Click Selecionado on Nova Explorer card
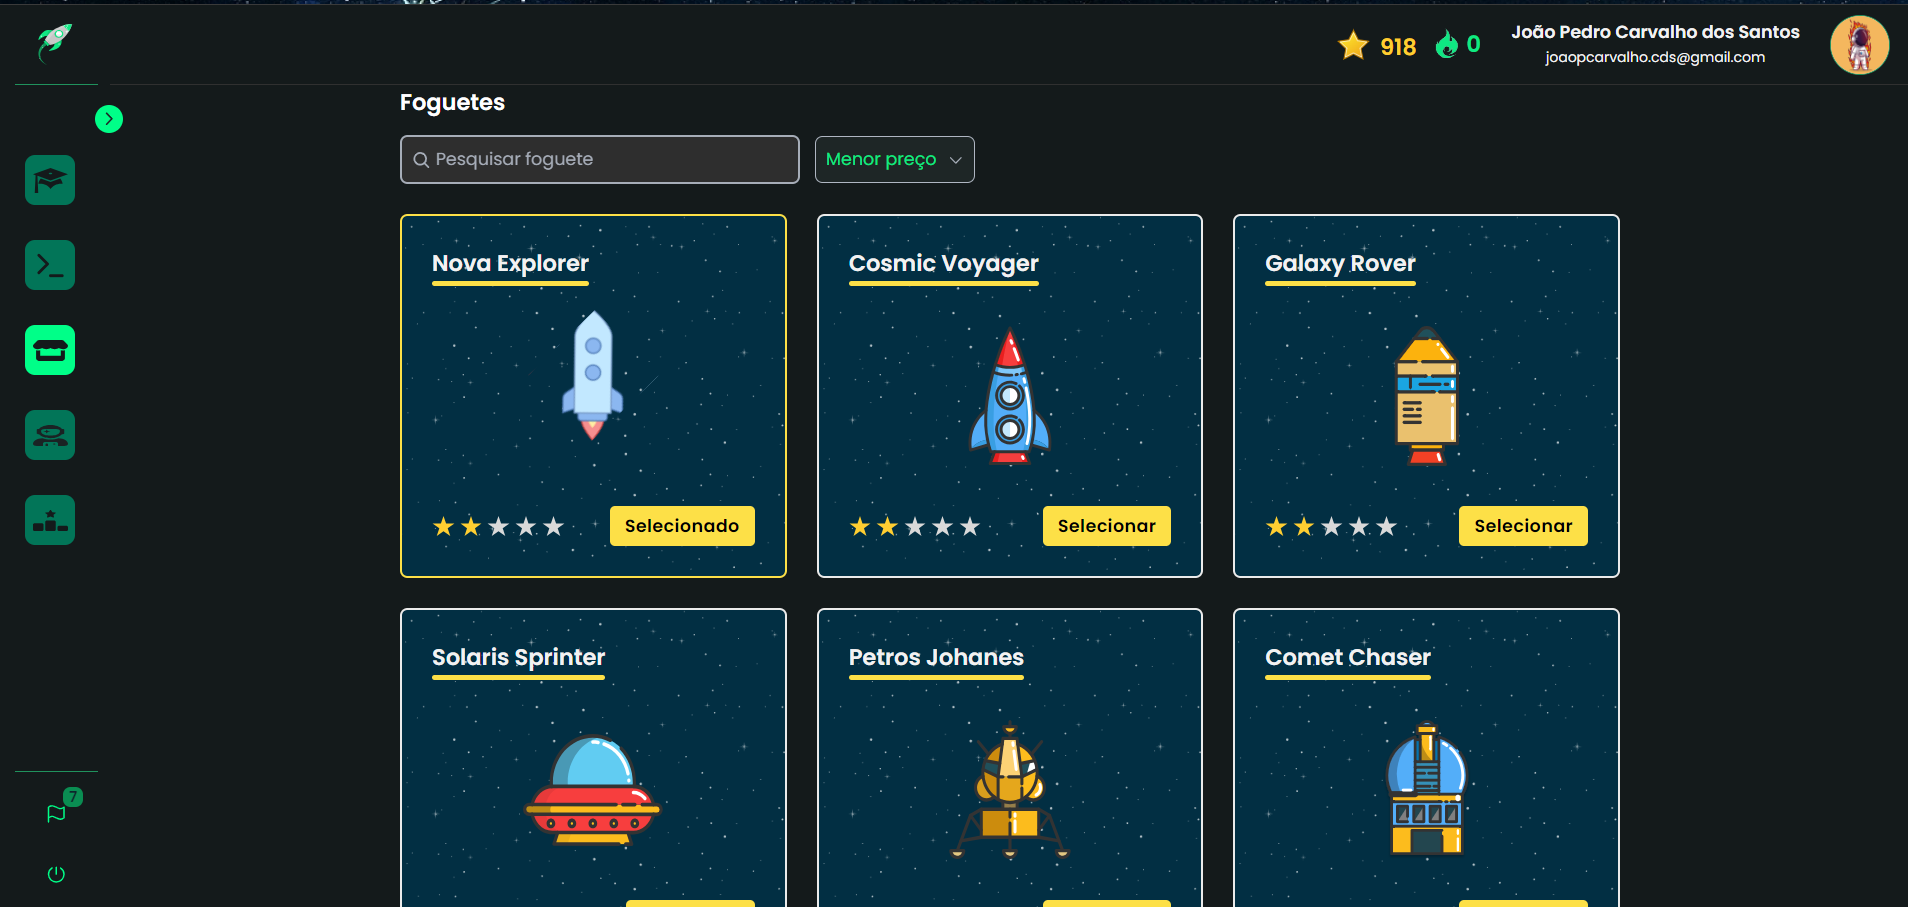This screenshot has width=1908, height=907. click(x=682, y=526)
